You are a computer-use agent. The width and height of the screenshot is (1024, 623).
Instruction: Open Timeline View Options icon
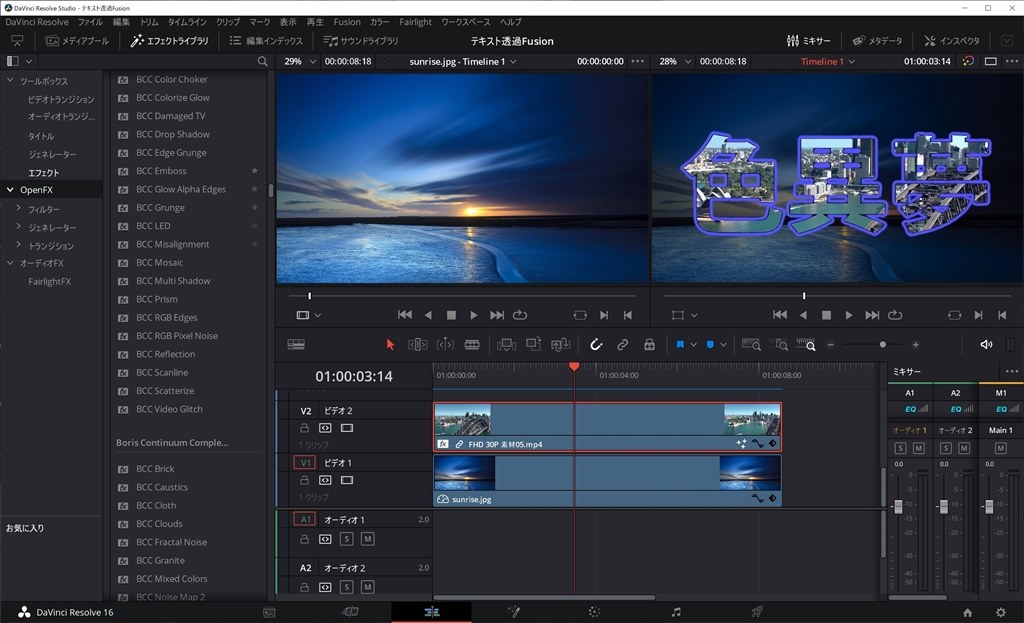coord(296,344)
